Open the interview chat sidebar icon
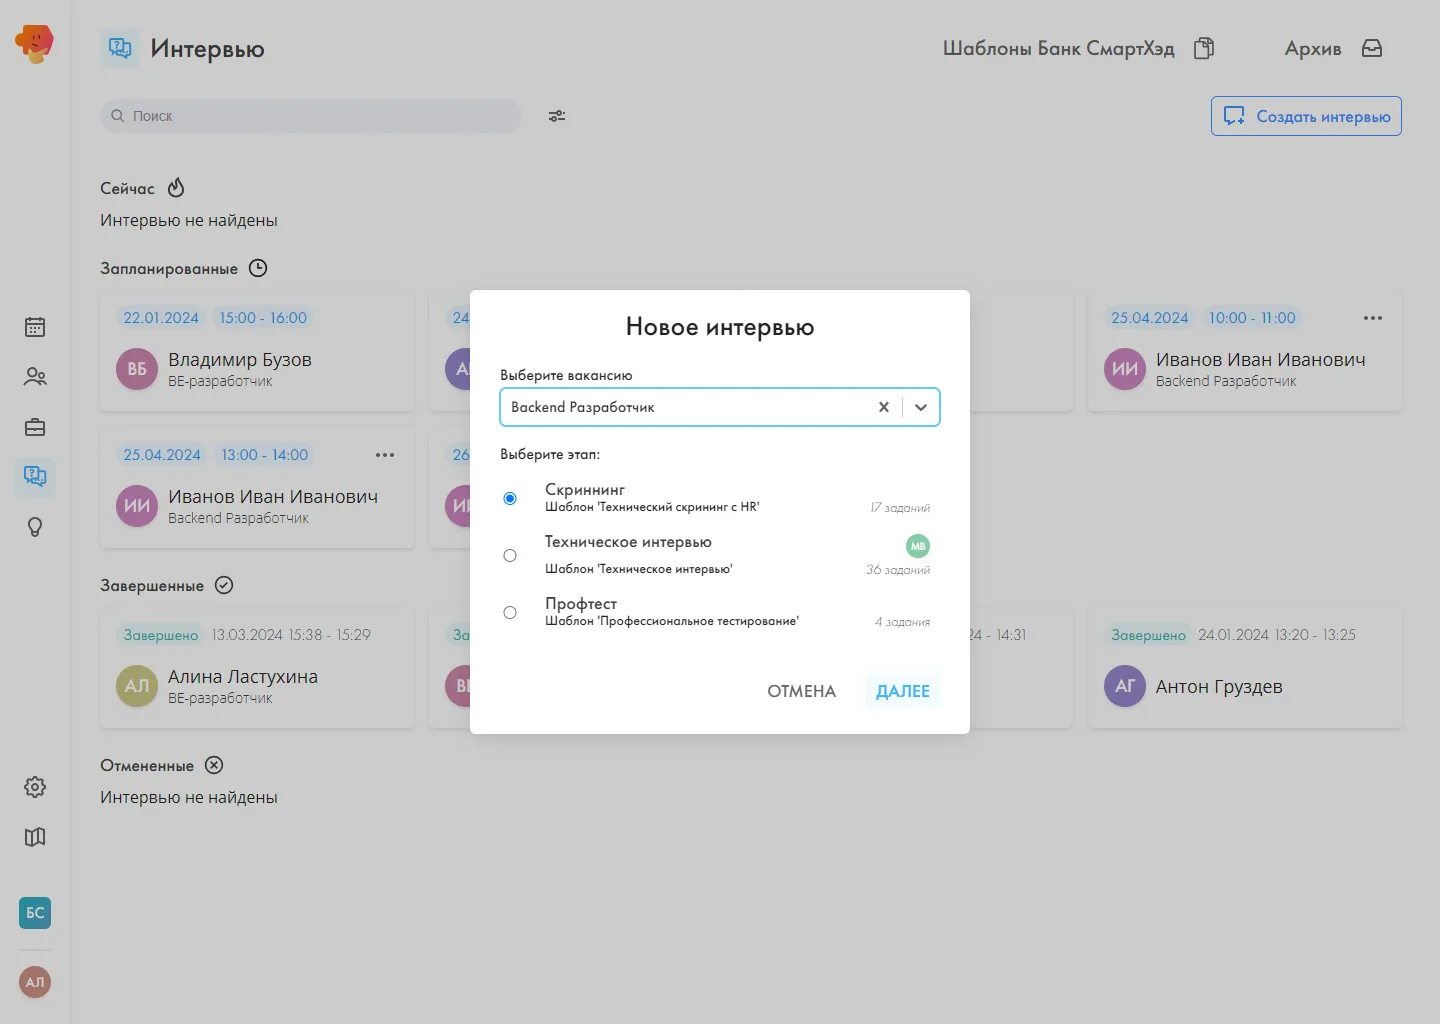 (35, 476)
